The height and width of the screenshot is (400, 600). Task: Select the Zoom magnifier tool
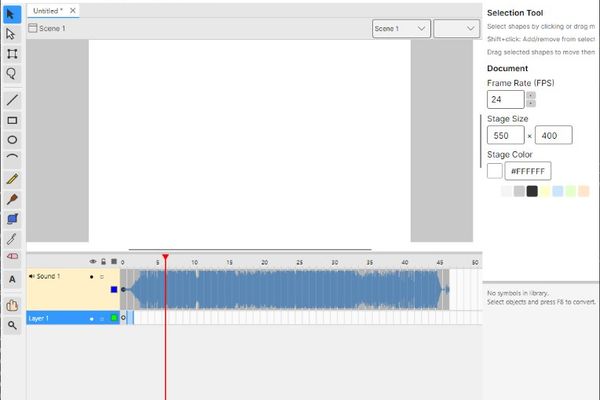pos(12,325)
